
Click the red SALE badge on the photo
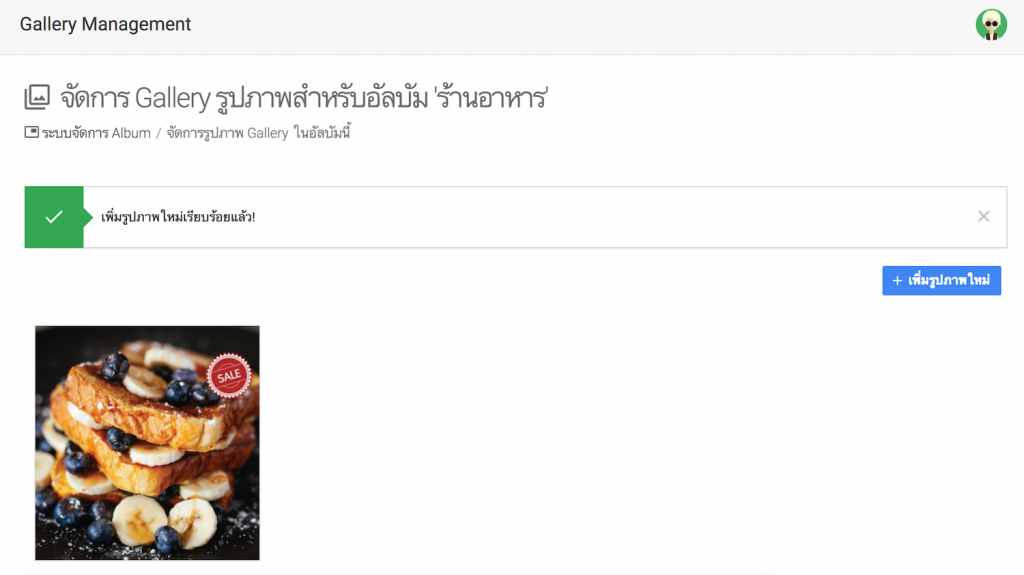click(x=229, y=375)
